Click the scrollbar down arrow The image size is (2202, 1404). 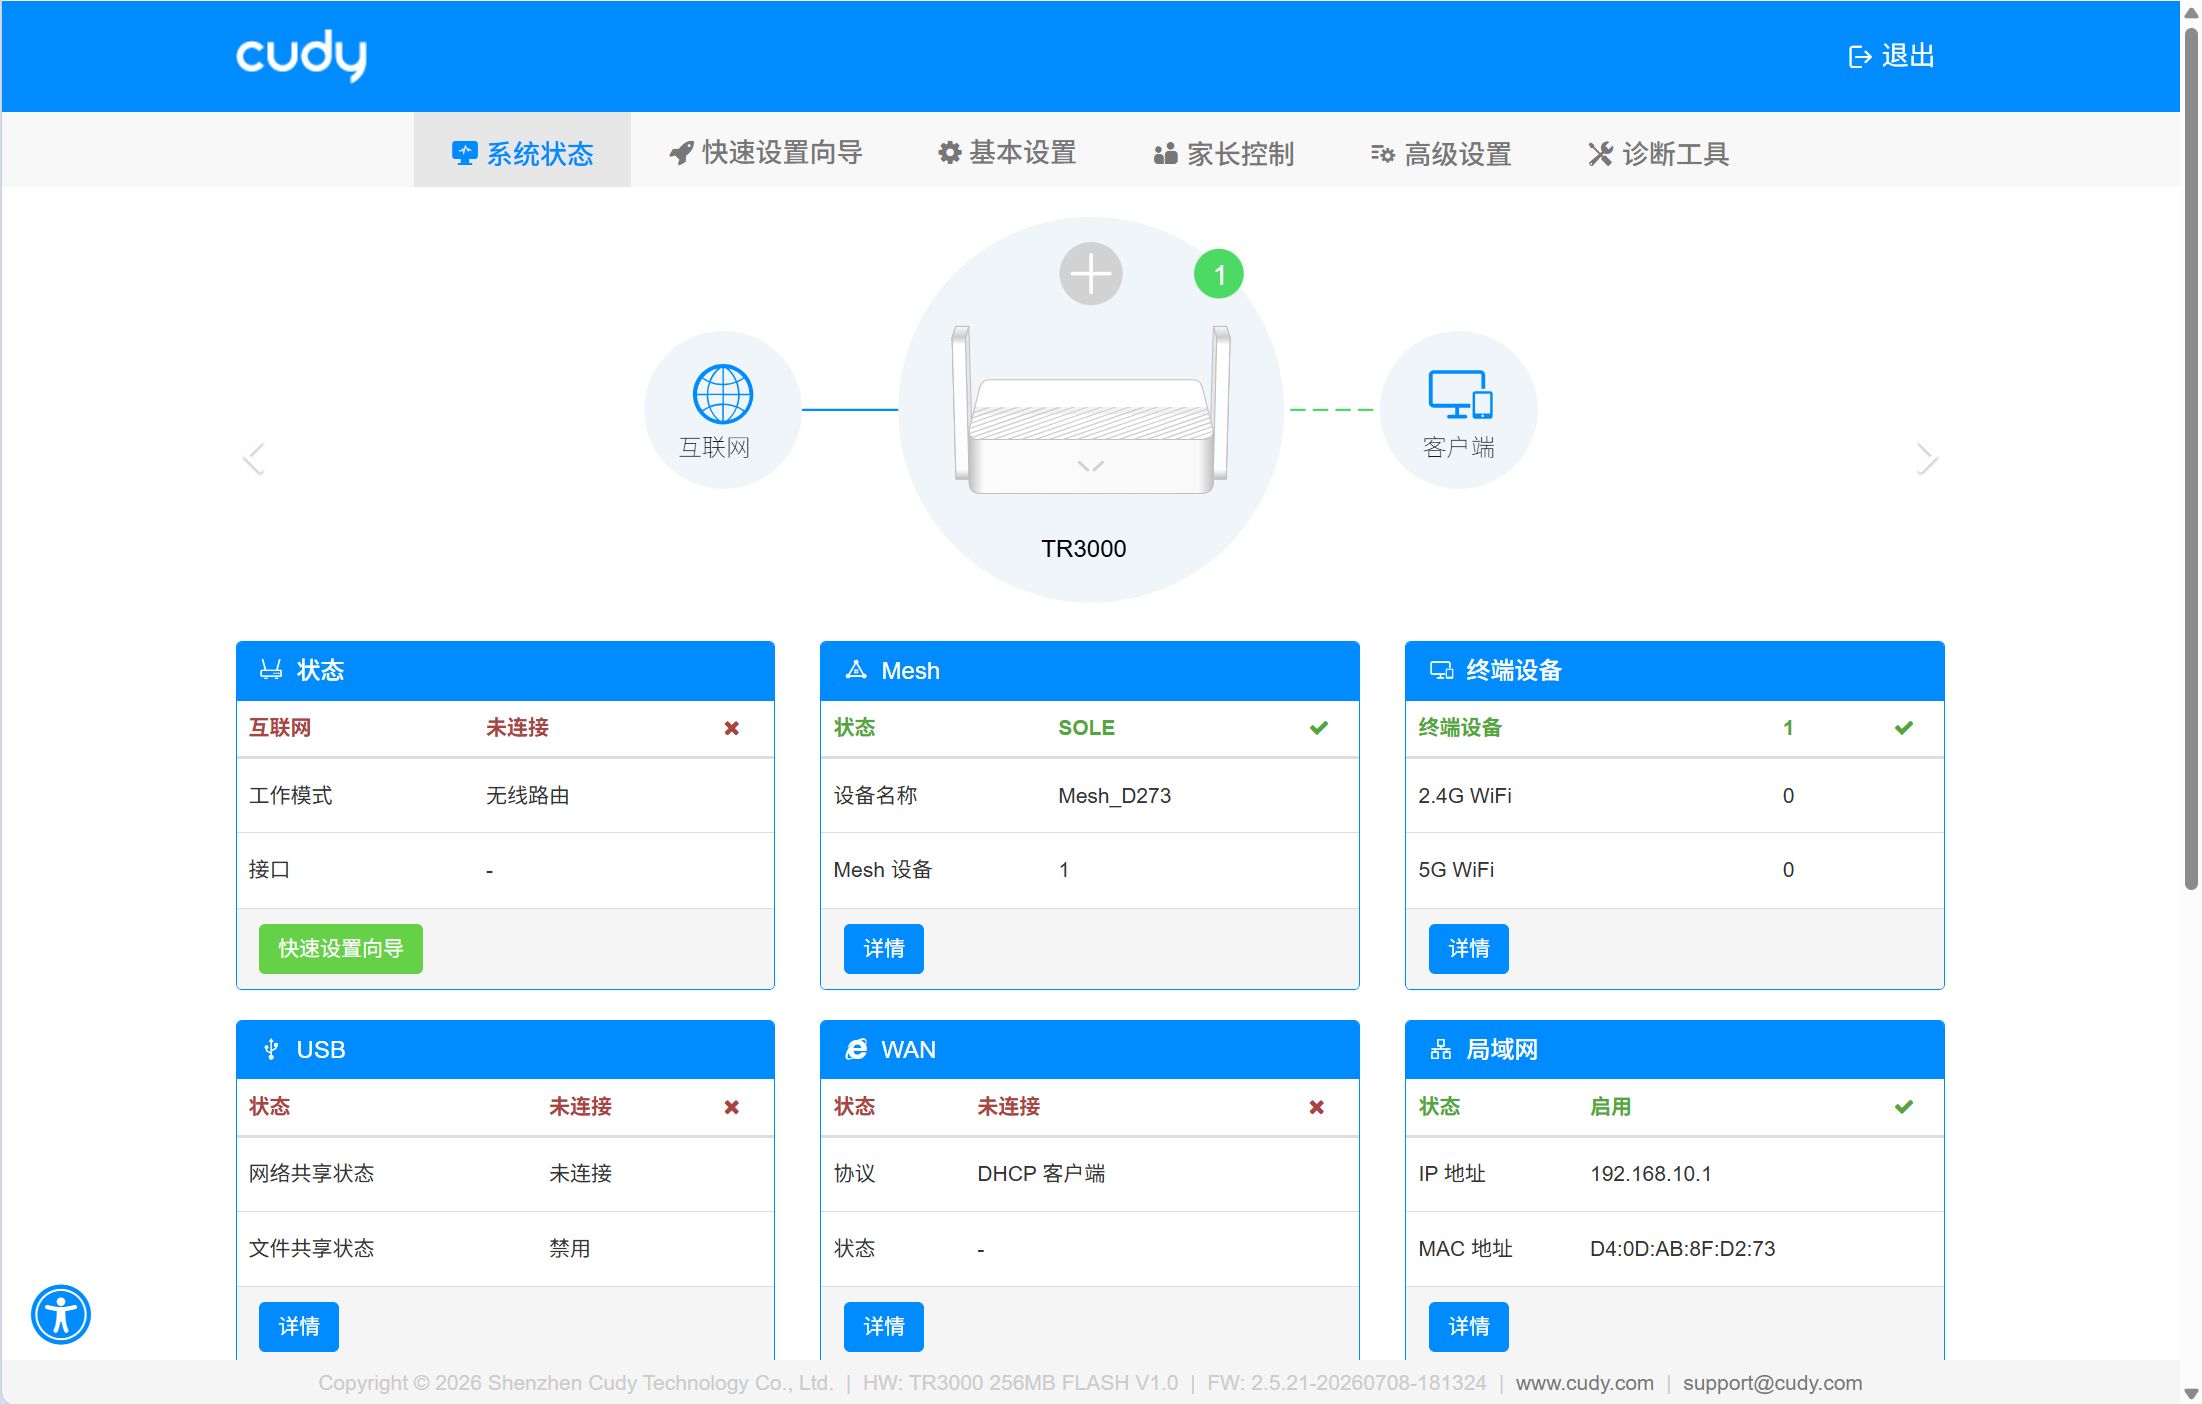(x=2191, y=1393)
